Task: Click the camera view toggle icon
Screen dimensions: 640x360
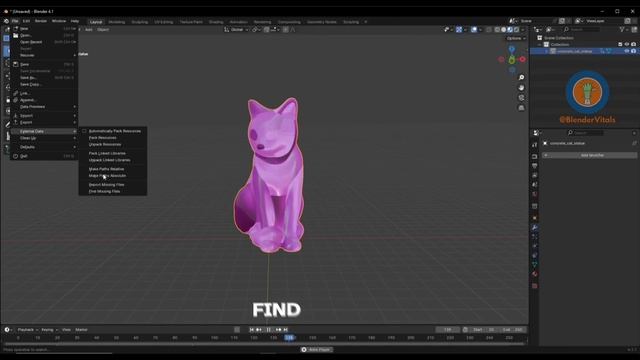Action: (521, 98)
